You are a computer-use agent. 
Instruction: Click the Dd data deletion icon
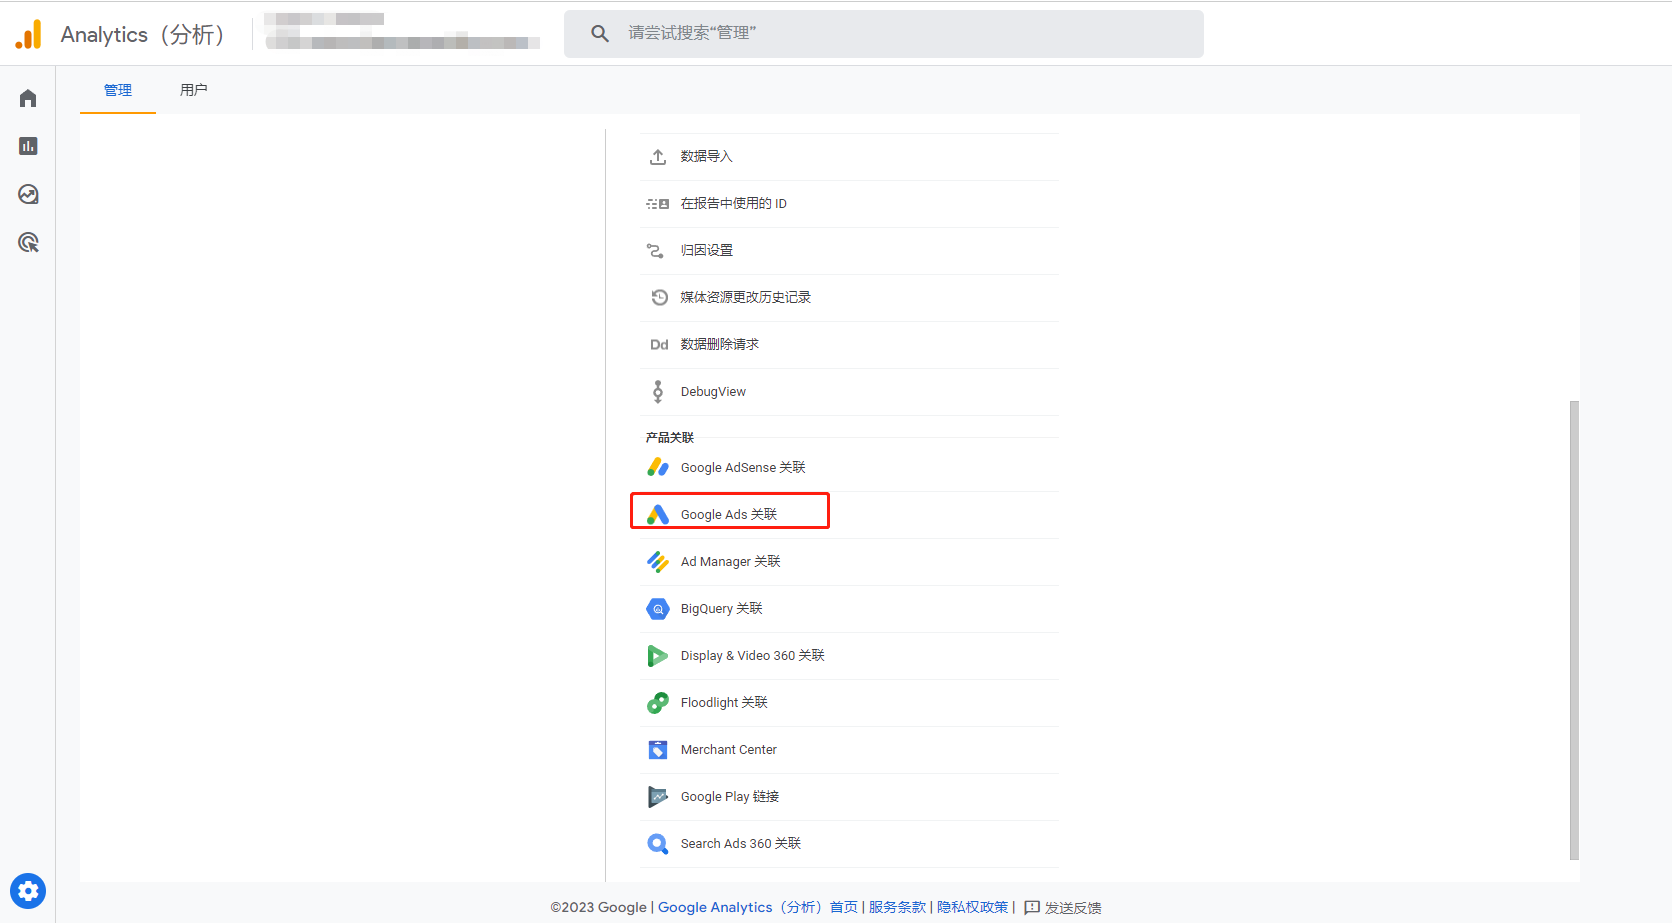(x=659, y=345)
